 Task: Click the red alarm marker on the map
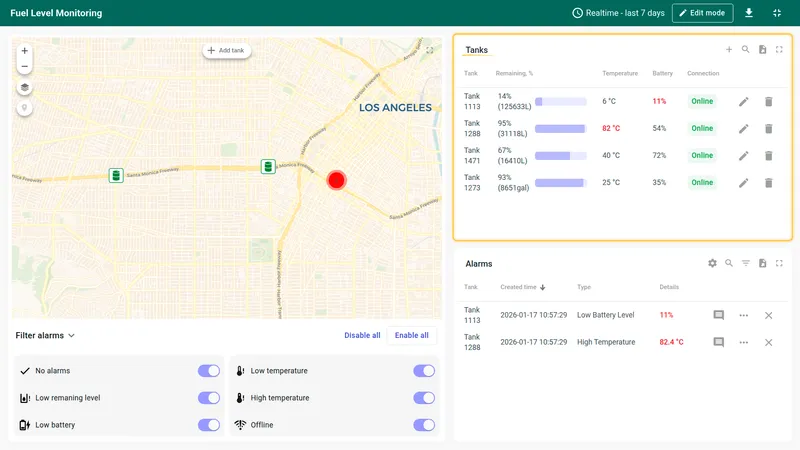336,180
